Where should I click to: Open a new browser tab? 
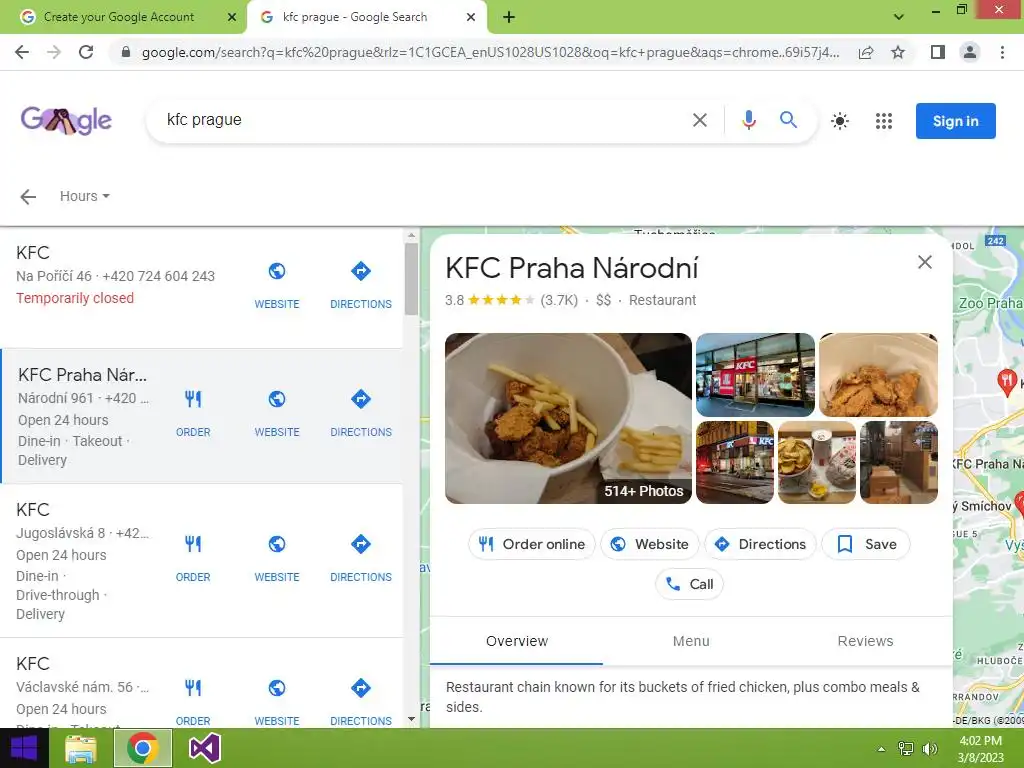(509, 17)
